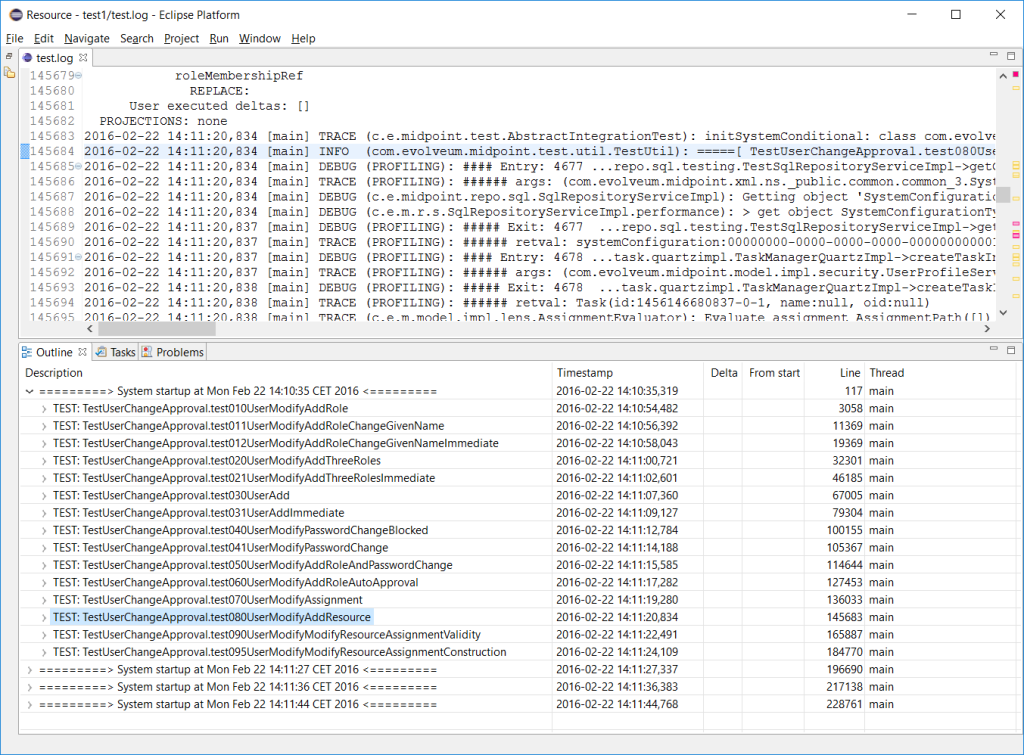Screen dimensions: 1024x755
Task: Collapse the first System startup tree node
Action: click(x=31, y=391)
